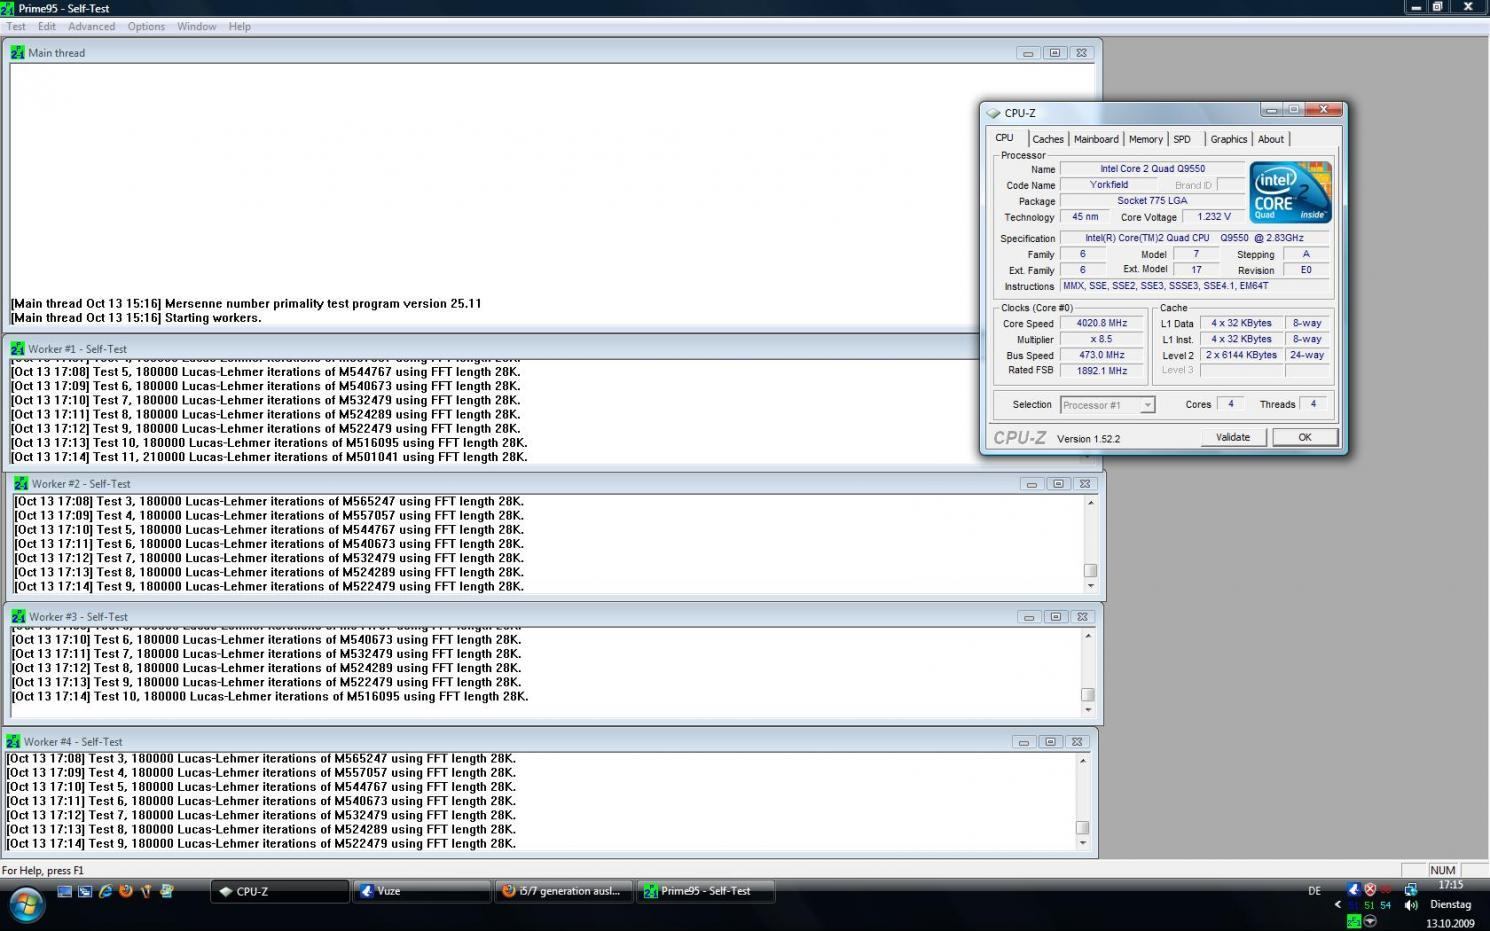Click the red security shield tray icon
Image resolution: width=1490 pixels, height=931 pixels.
click(1370, 889)
